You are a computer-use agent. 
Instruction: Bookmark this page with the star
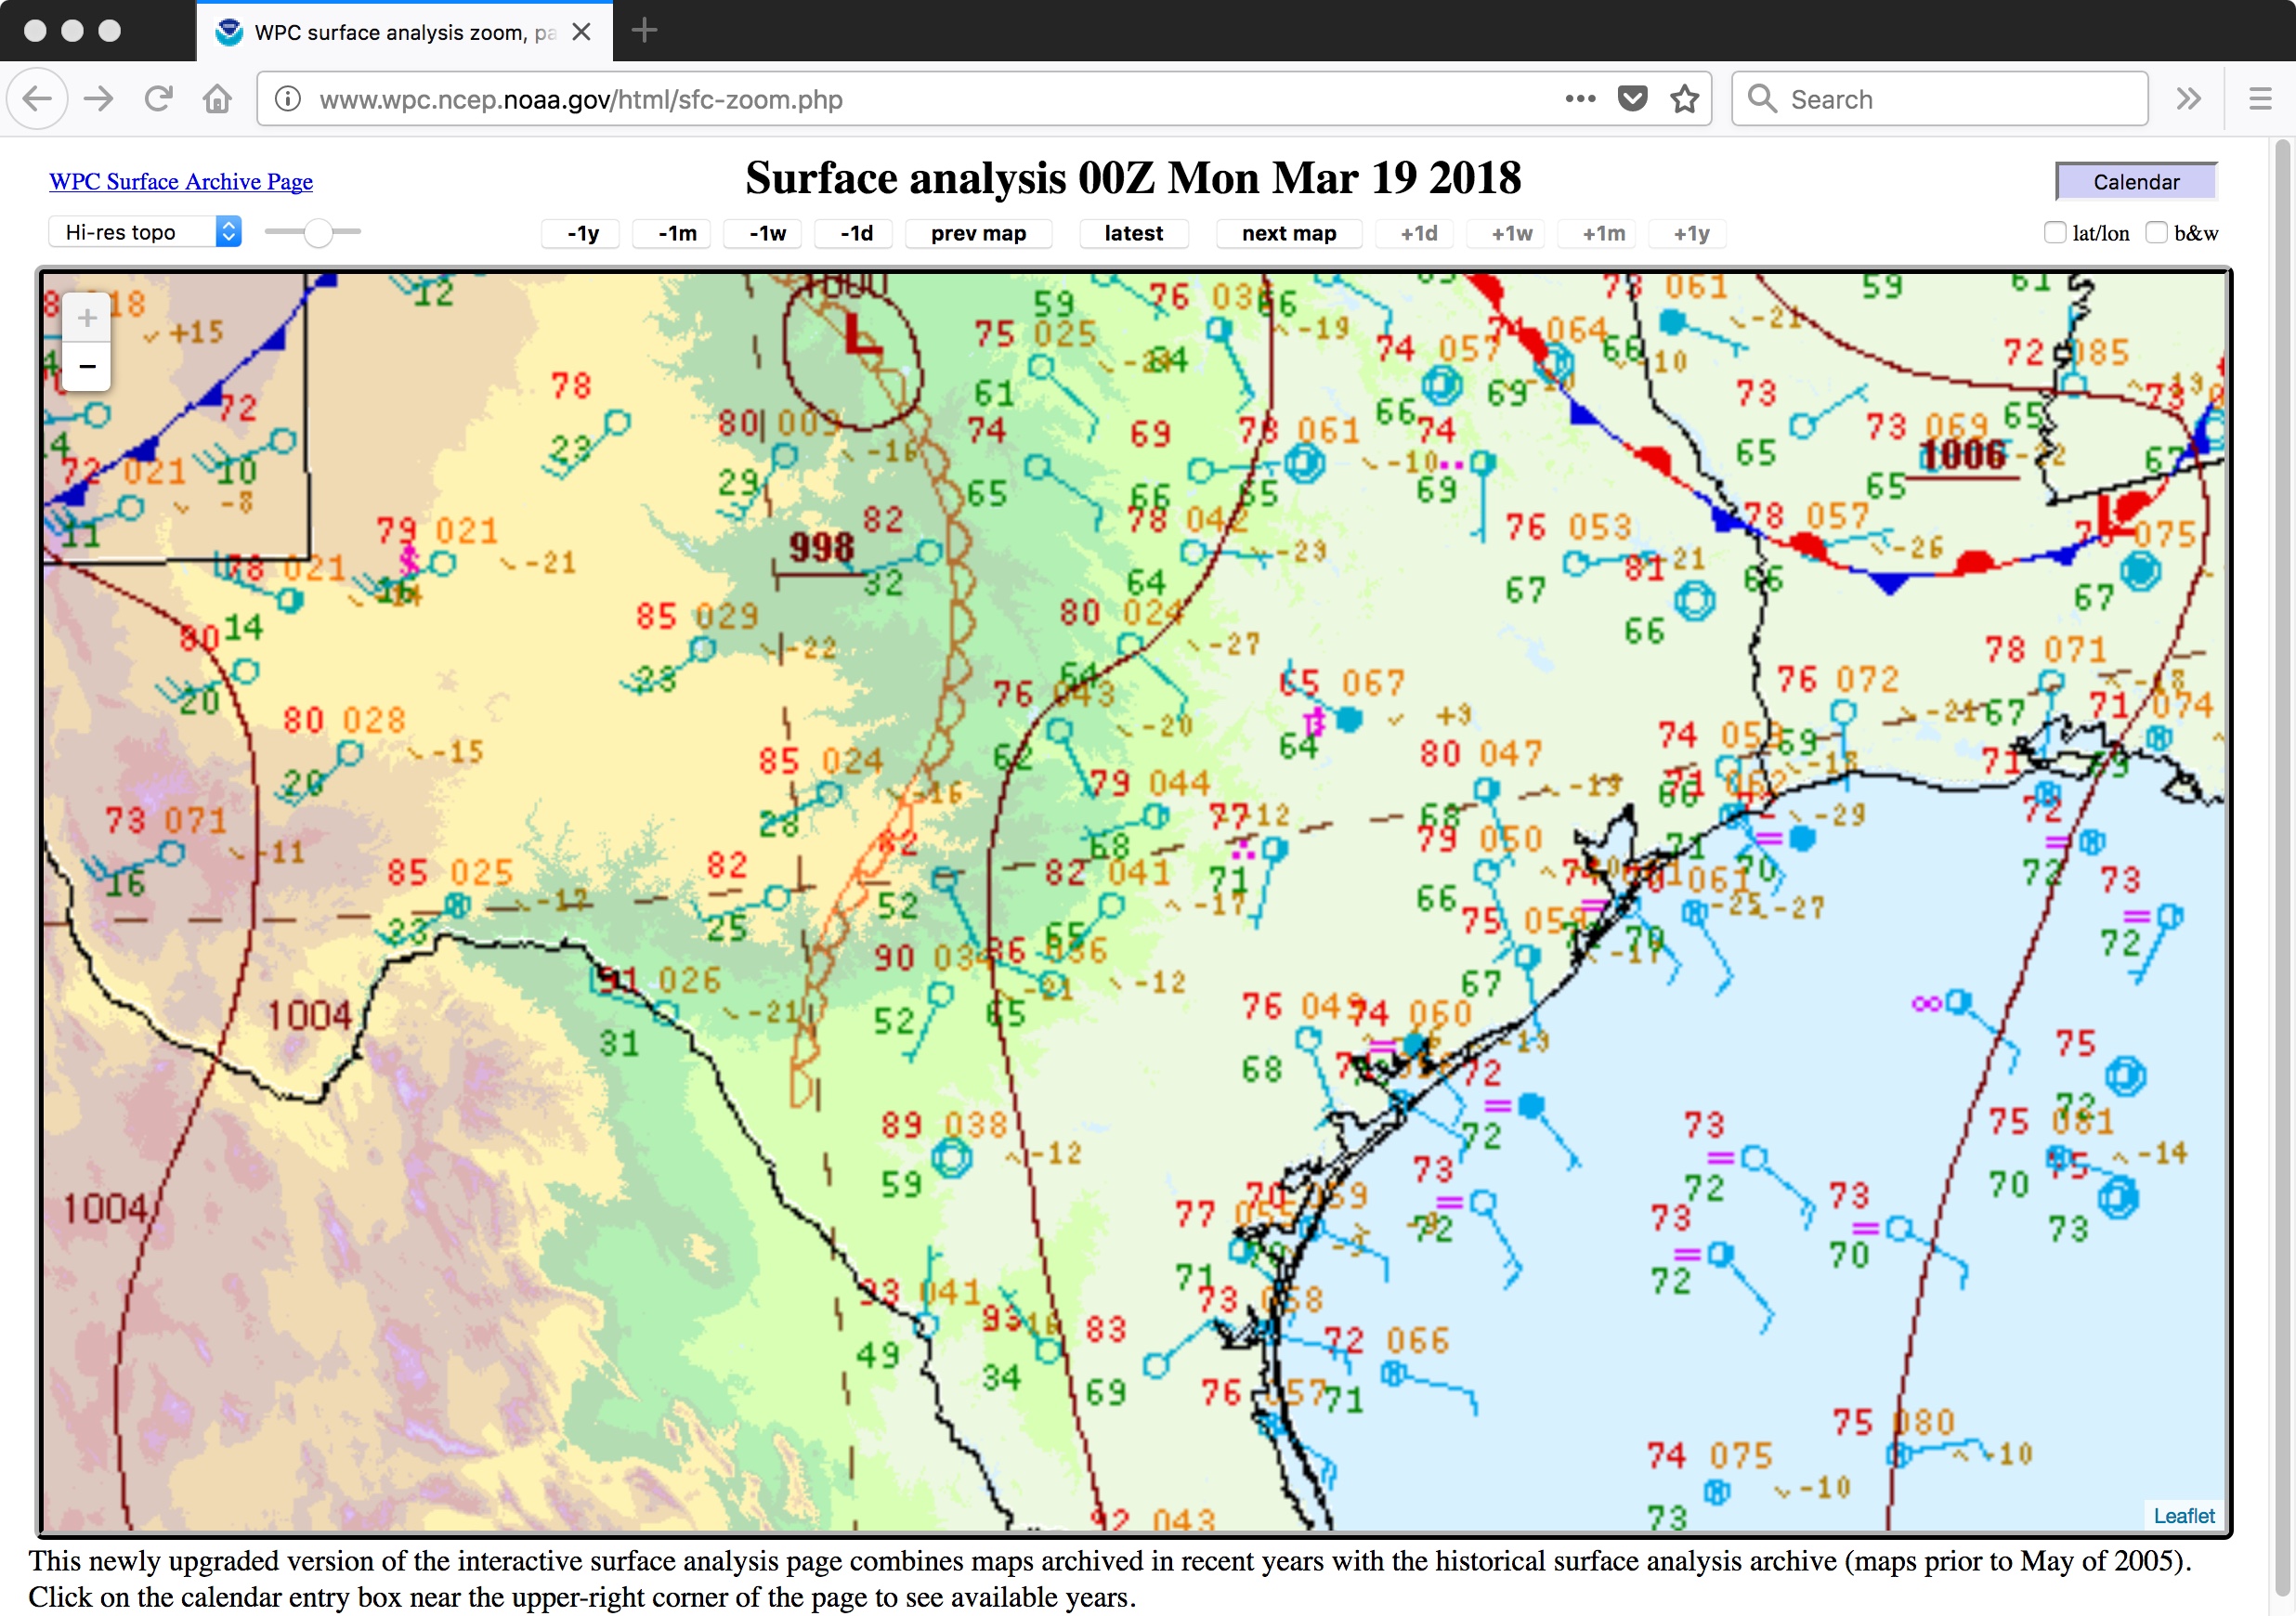point(1684,99)
